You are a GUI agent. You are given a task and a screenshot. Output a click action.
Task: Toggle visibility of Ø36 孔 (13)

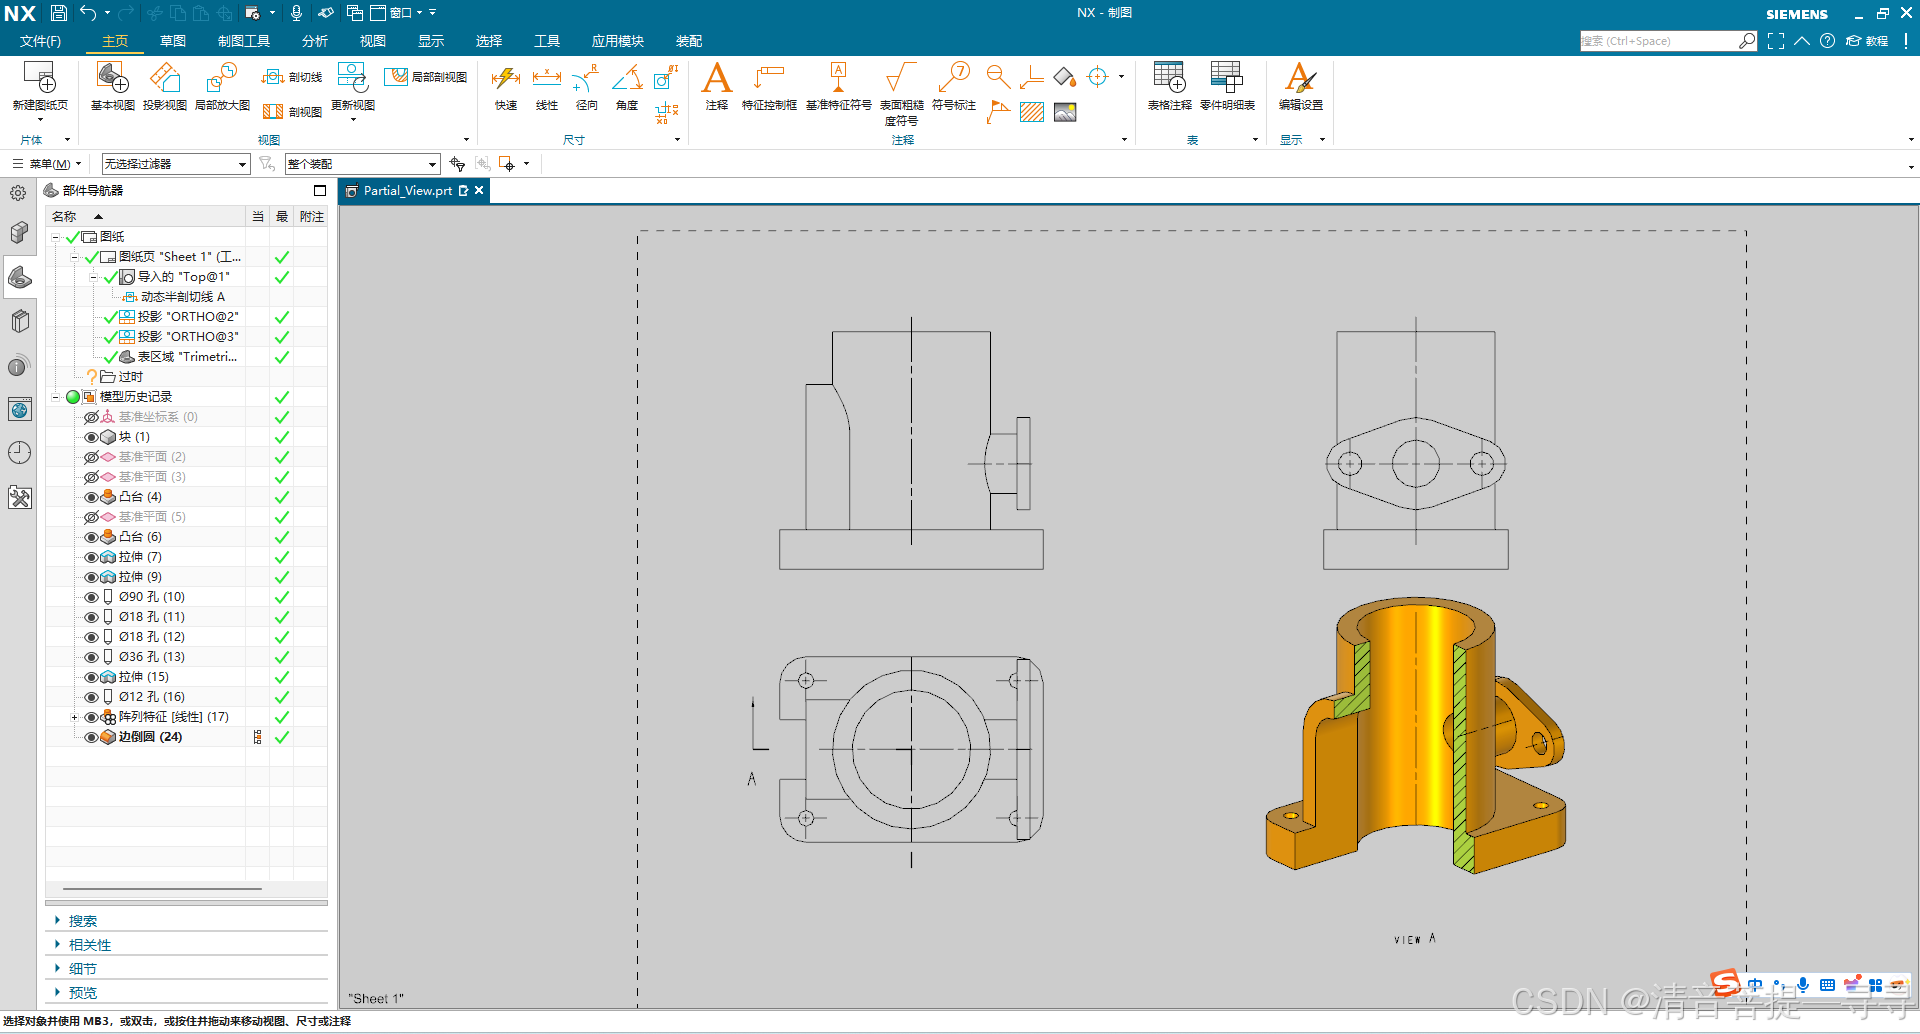[x=91, y=657]
